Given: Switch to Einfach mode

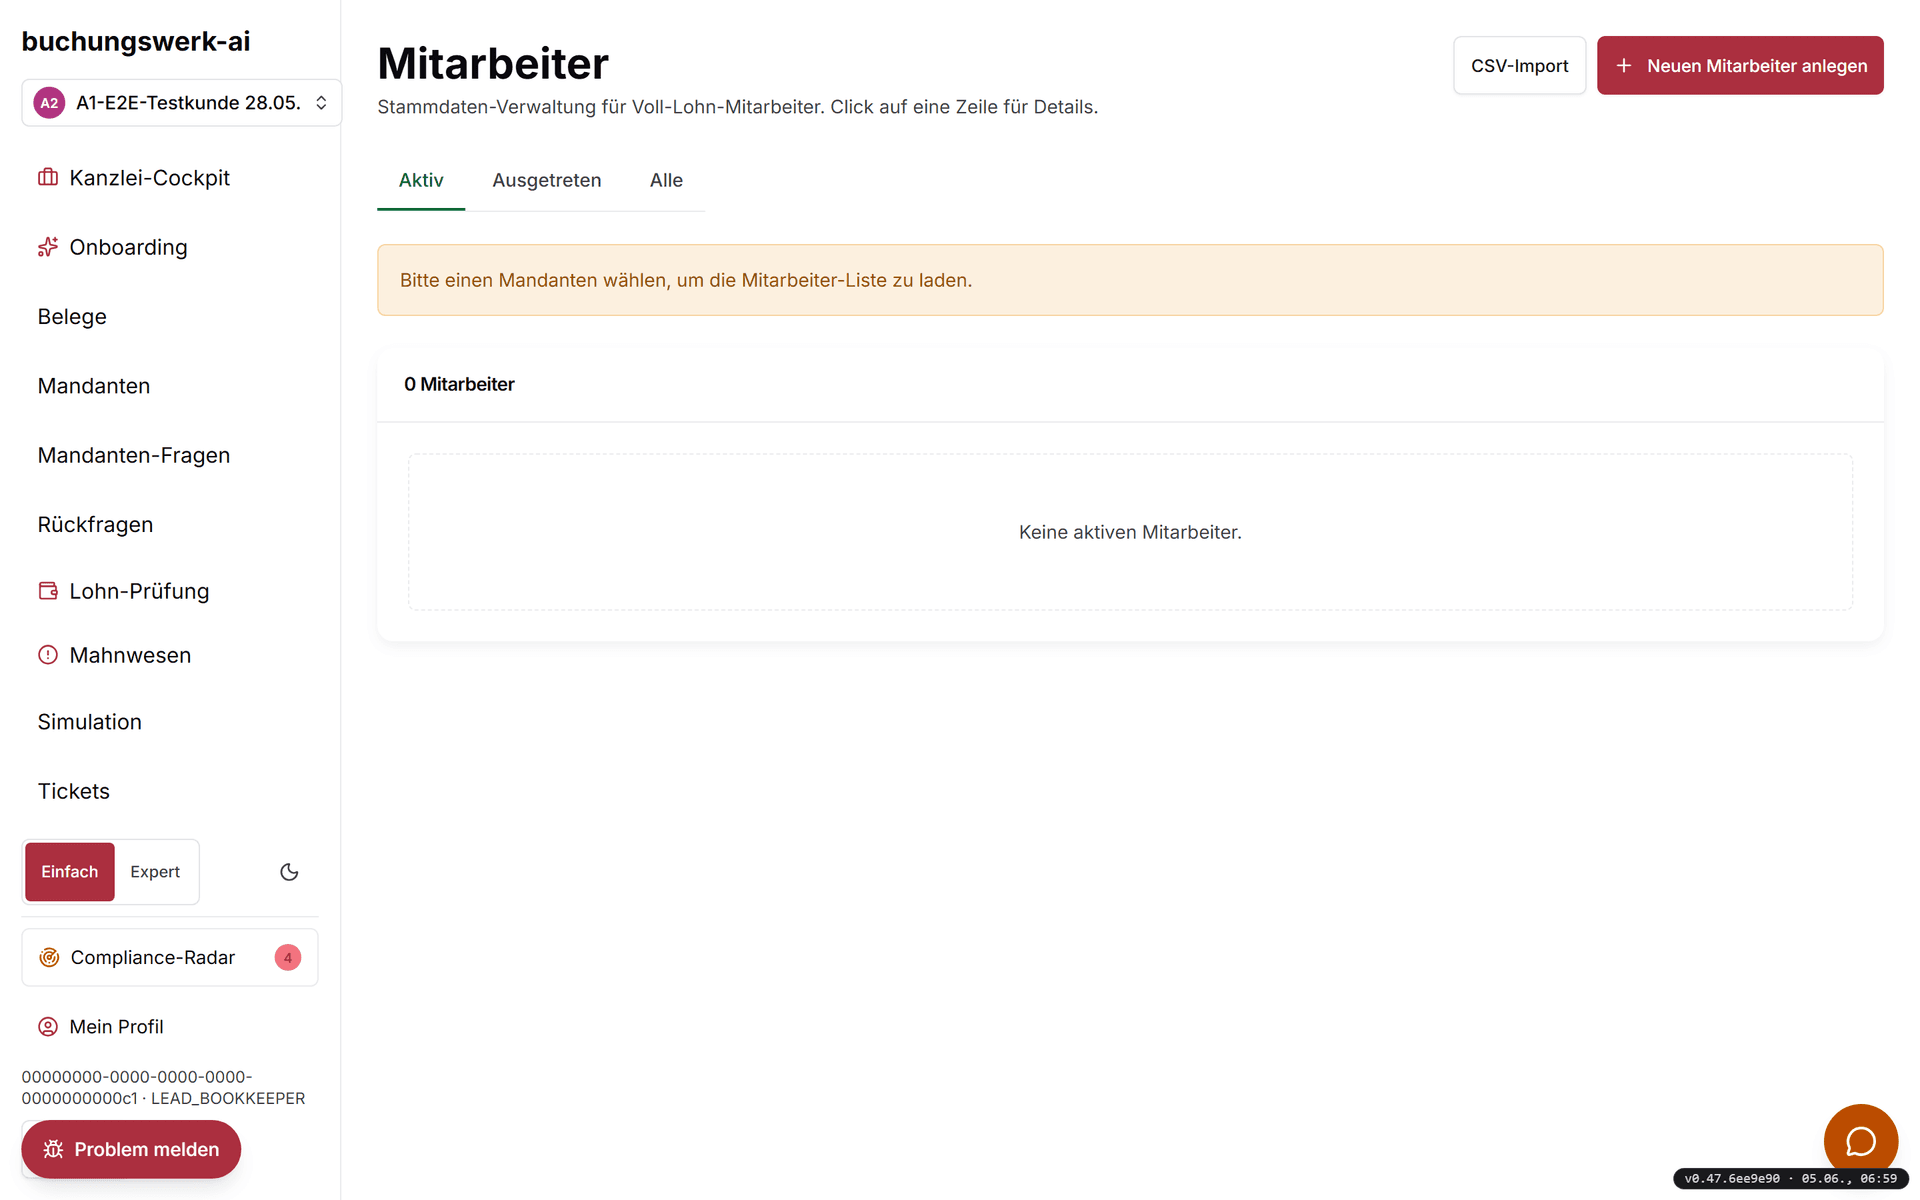Looking at the screenshot, I should click(x=70, y=872).
